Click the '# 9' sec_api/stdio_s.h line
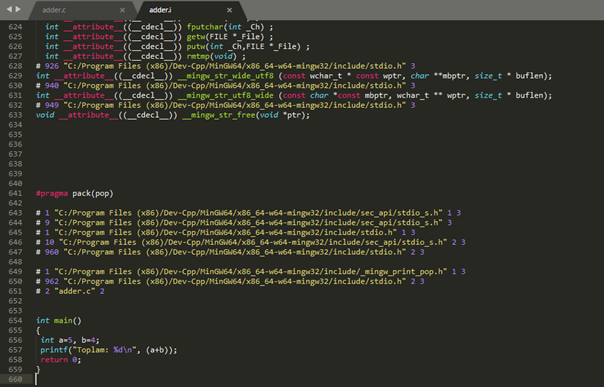This screenshot has width=604, height=387. tap(244, 223)
